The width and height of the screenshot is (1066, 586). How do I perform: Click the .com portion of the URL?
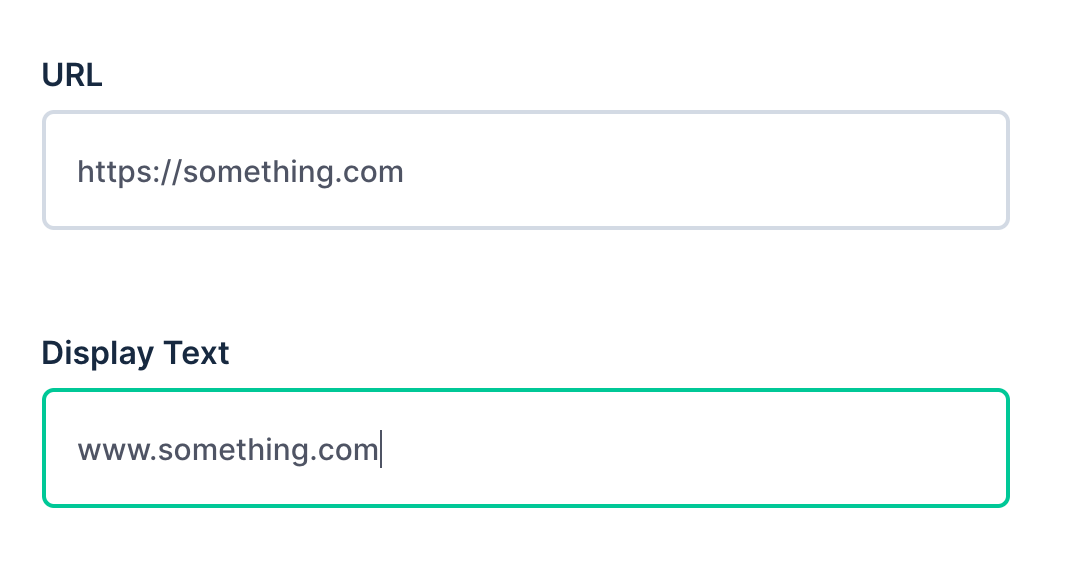[370, 171]
